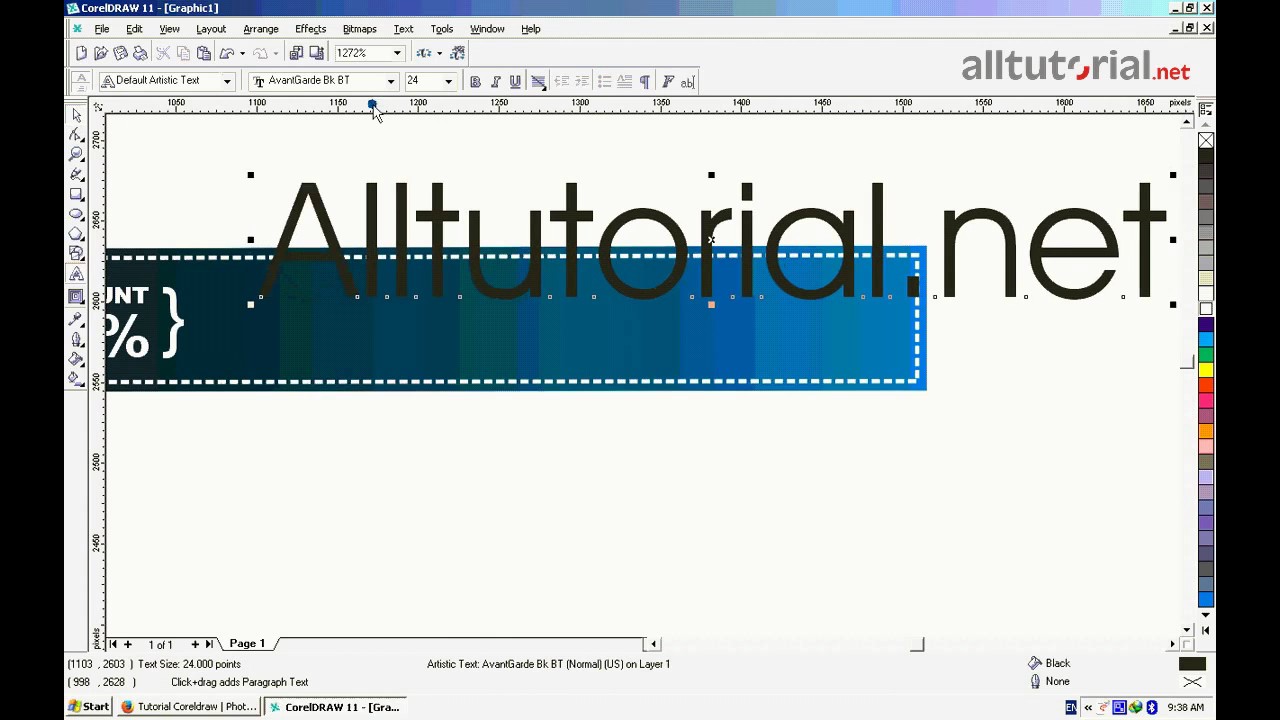Click the Import icon in the toolbar
Screen dimensions: 1280x720
(x=297, y=53)
